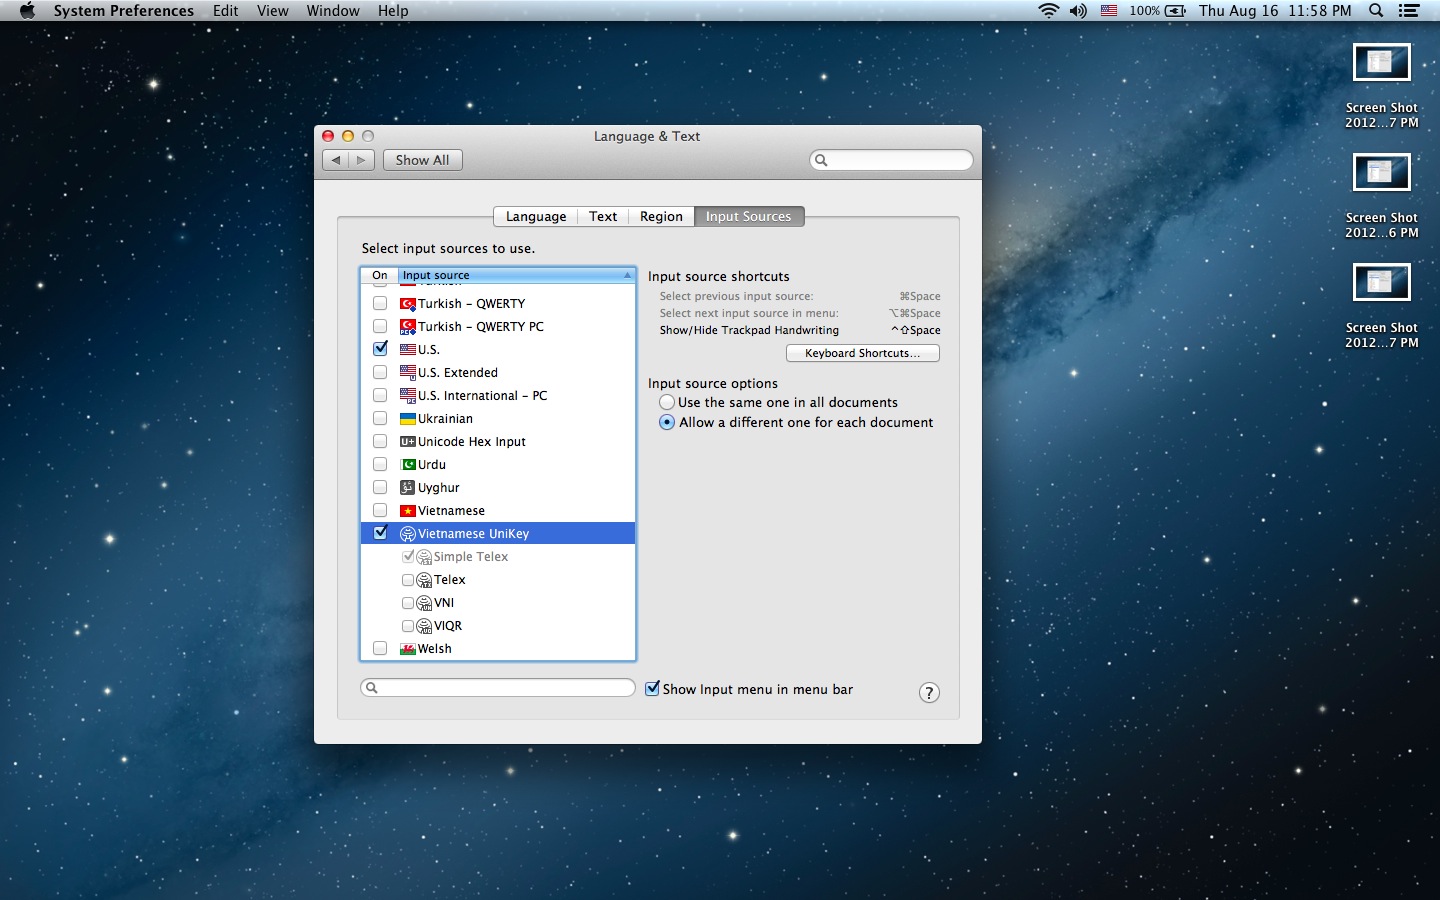
Task: Click the U.S. Extended flag icon
Action: [408, 372]
